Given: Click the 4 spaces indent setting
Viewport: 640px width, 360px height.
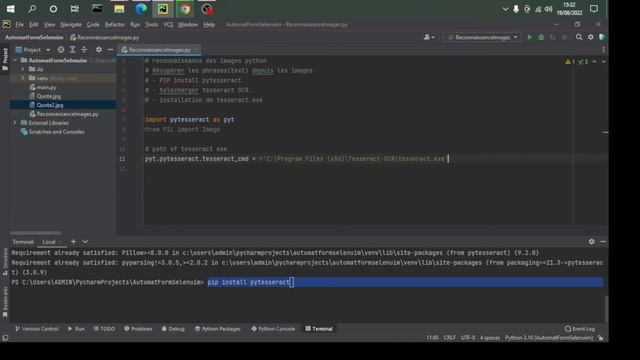Looking at the screenshot, I should pos(490,338).
